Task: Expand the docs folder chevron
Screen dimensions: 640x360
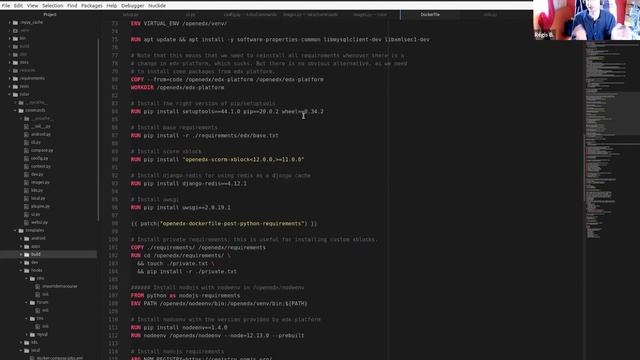Action: [10, 62]
